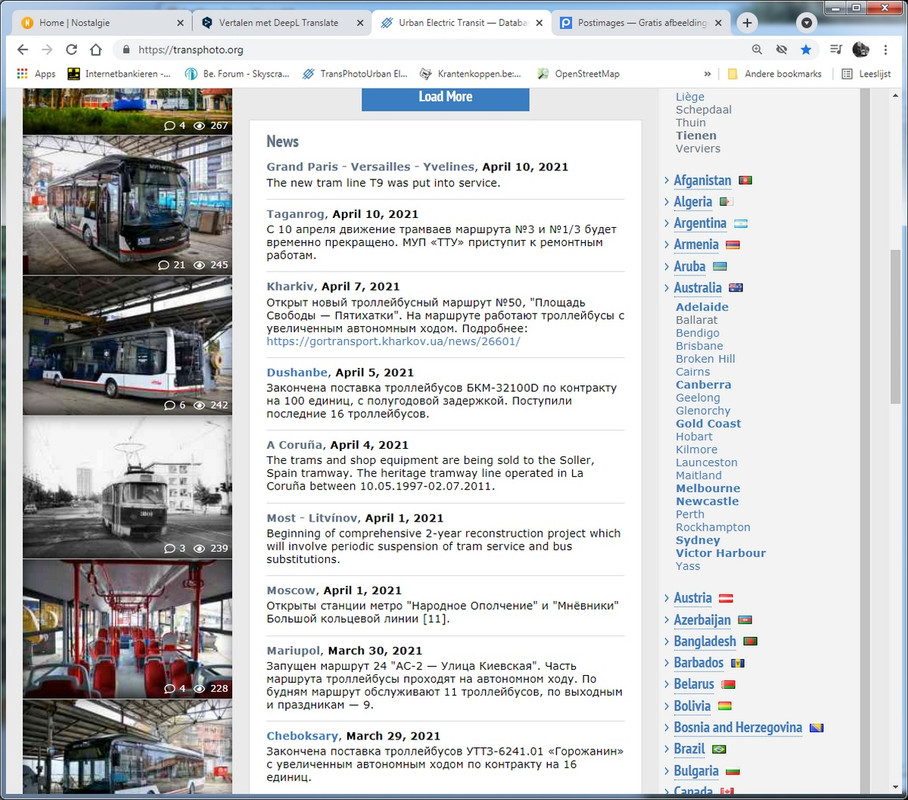This screenshot has width=908, height=800.
Task: Go back using the browser back arrow
Action: click(23, 50)
